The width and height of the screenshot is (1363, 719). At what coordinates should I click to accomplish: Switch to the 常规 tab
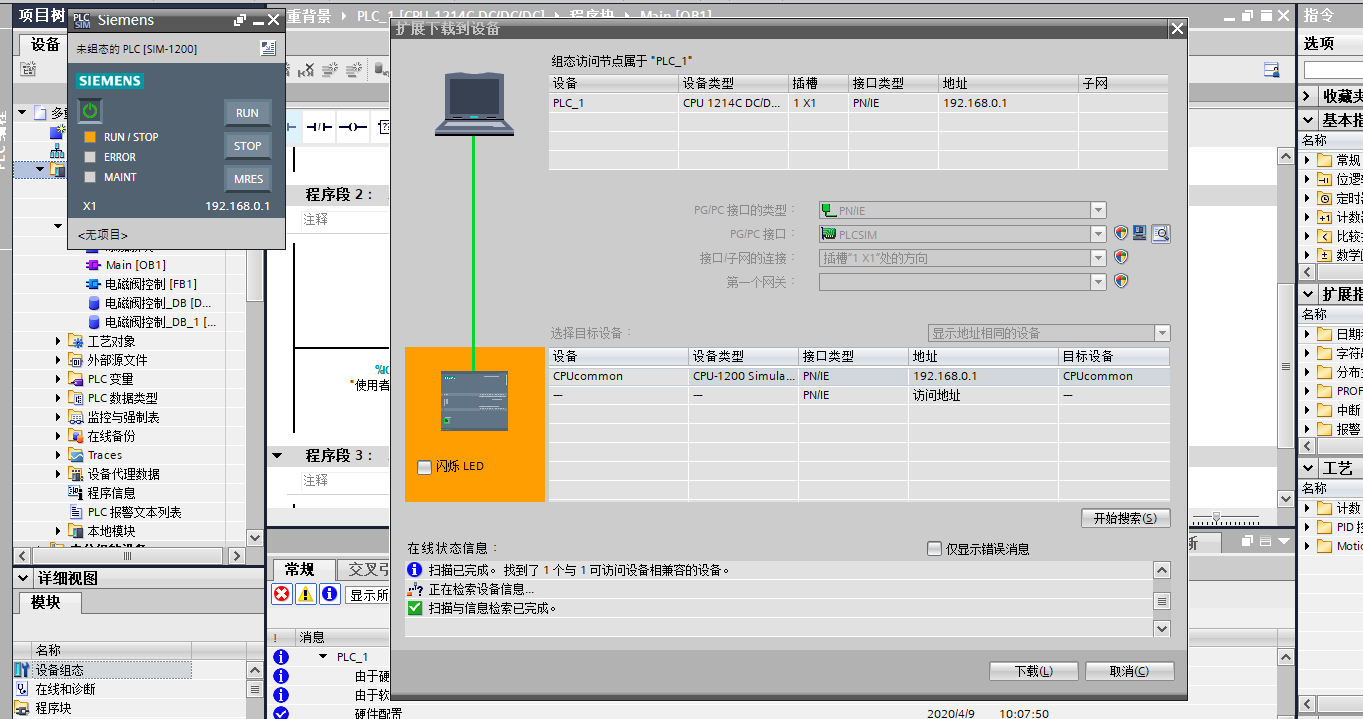click(x=299, y=570)
